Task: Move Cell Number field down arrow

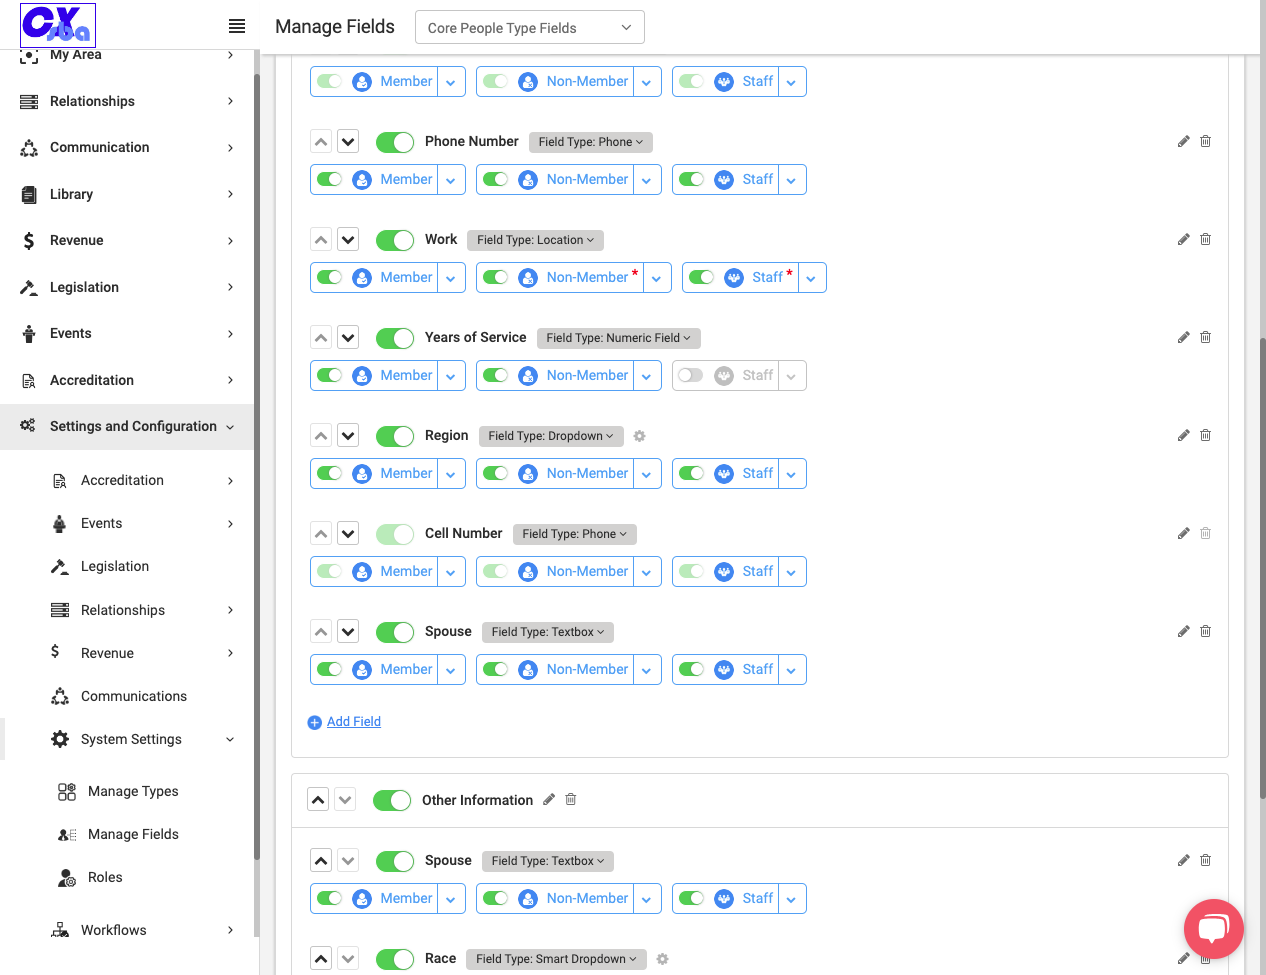Action: tap(348, 533)
